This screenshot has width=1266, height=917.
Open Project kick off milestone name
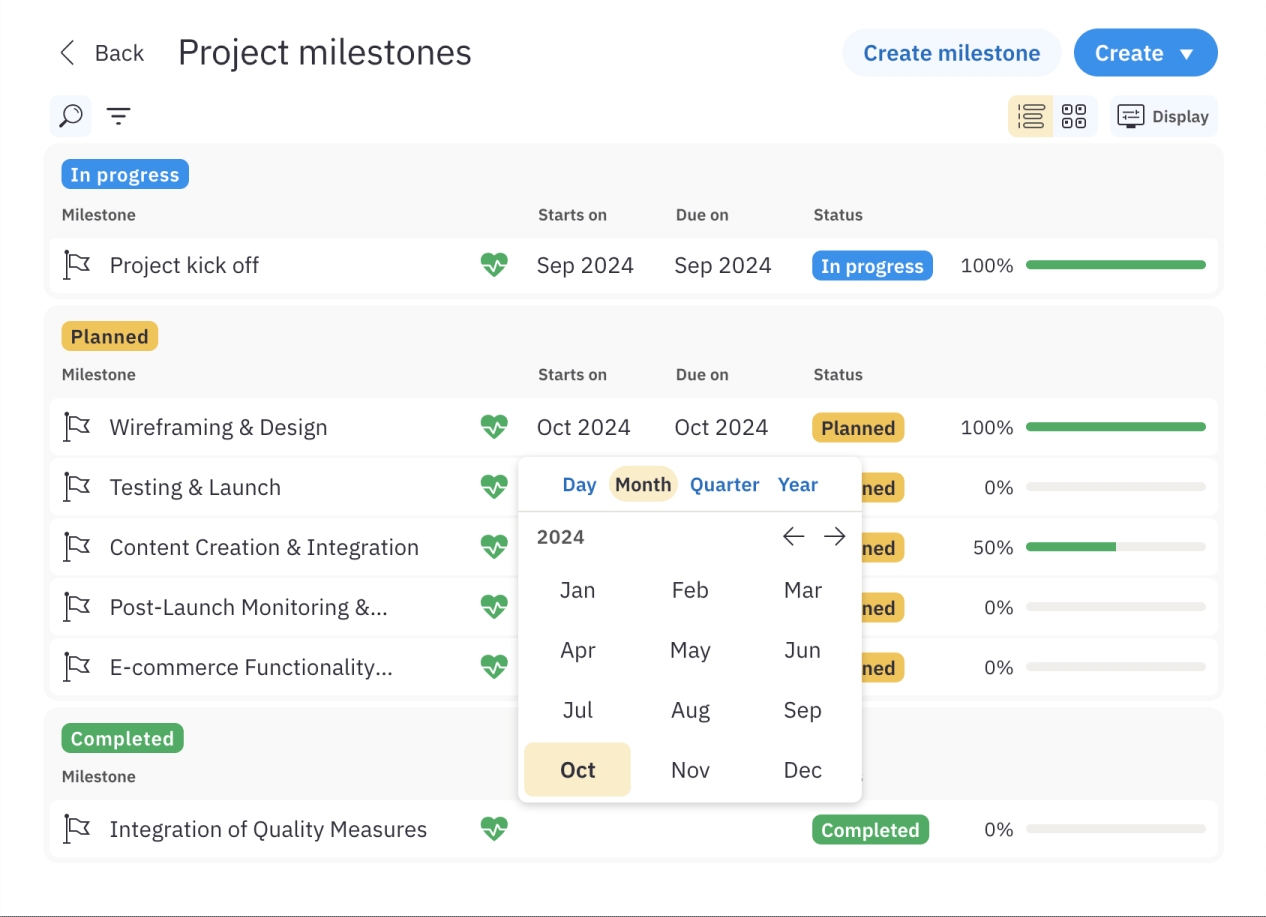point(184,265)
